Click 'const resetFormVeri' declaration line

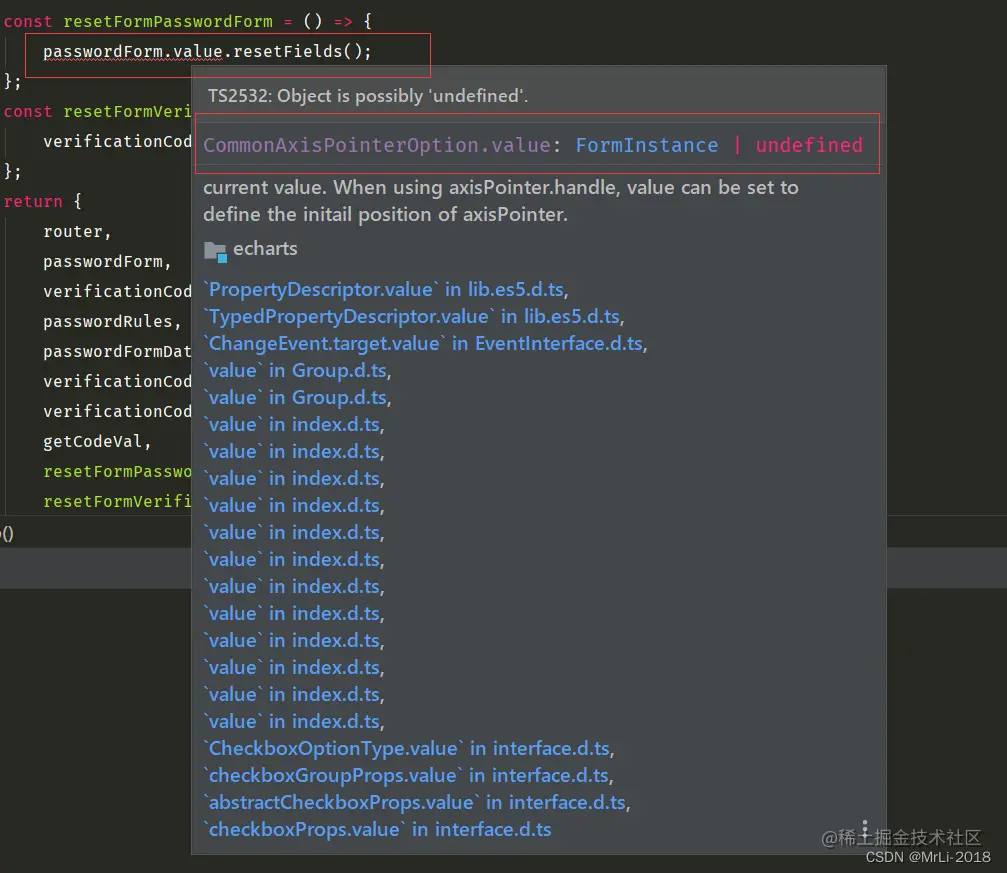tap(97, 111)
